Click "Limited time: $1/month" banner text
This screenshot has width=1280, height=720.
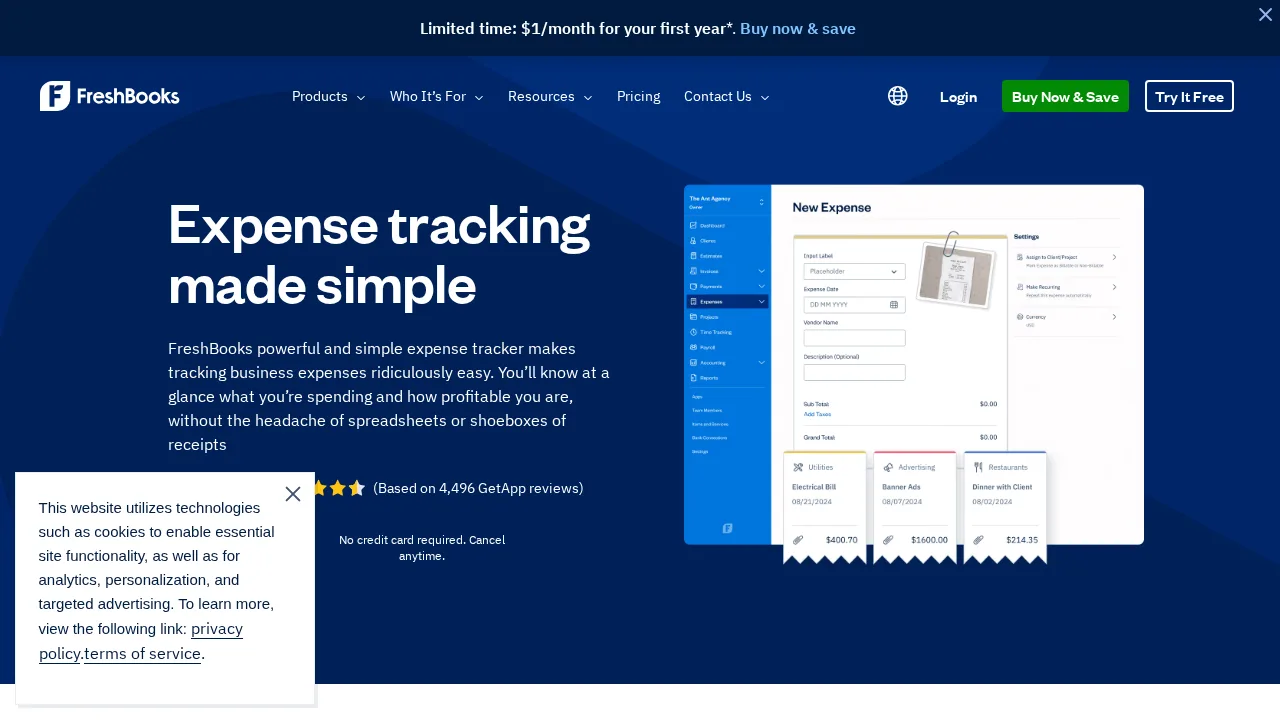[578, 28]
